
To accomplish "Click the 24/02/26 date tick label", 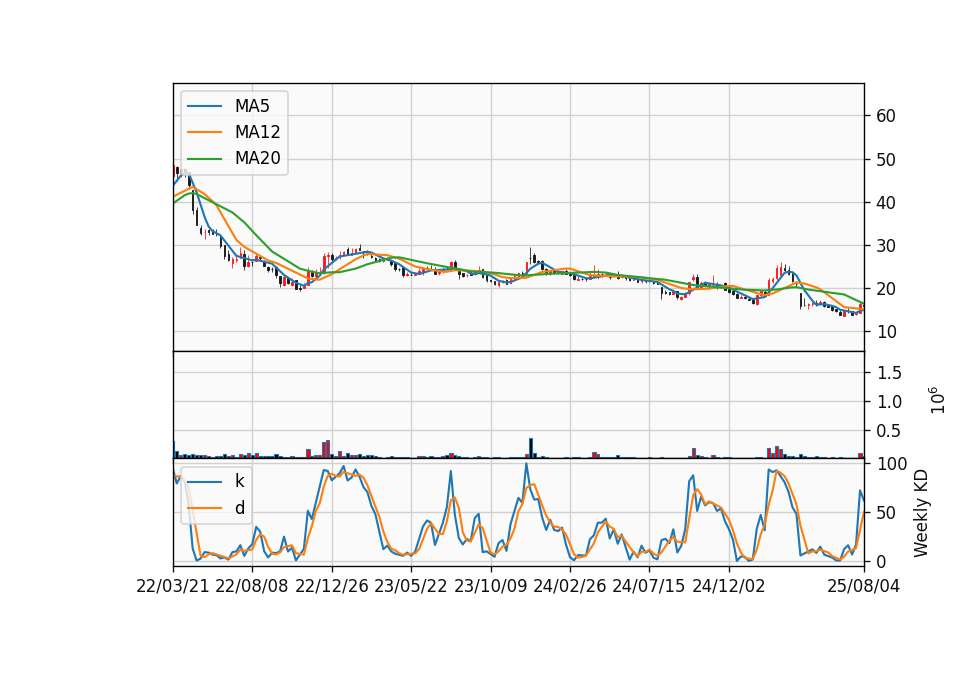I will pyautogui.click(x=570, y=586).
